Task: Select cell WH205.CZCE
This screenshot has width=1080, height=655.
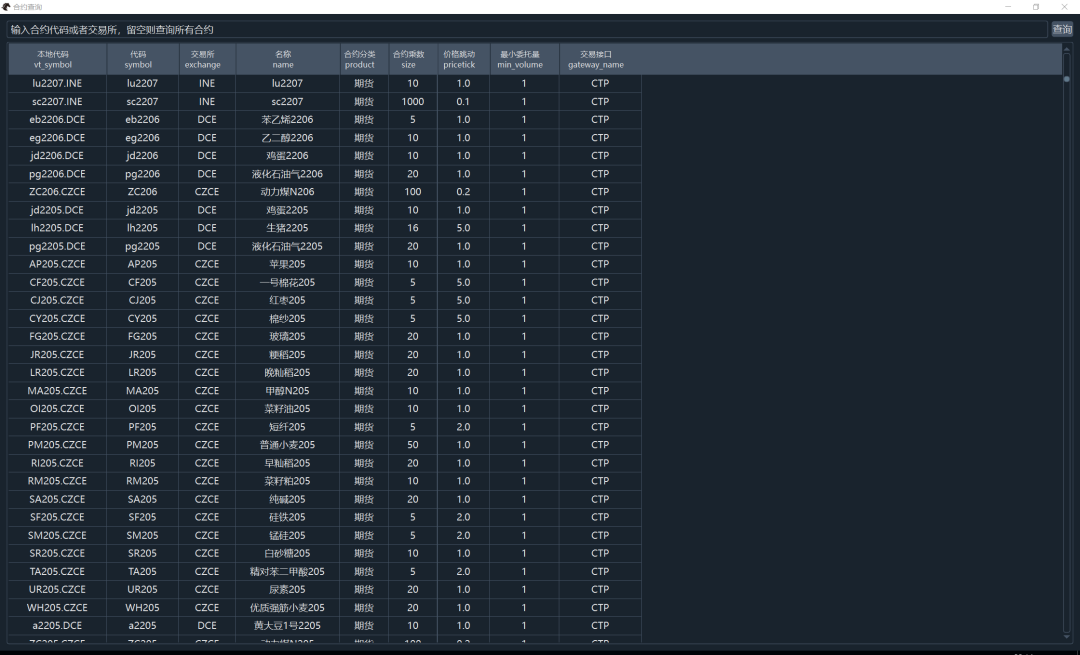Action: (57, 607)
